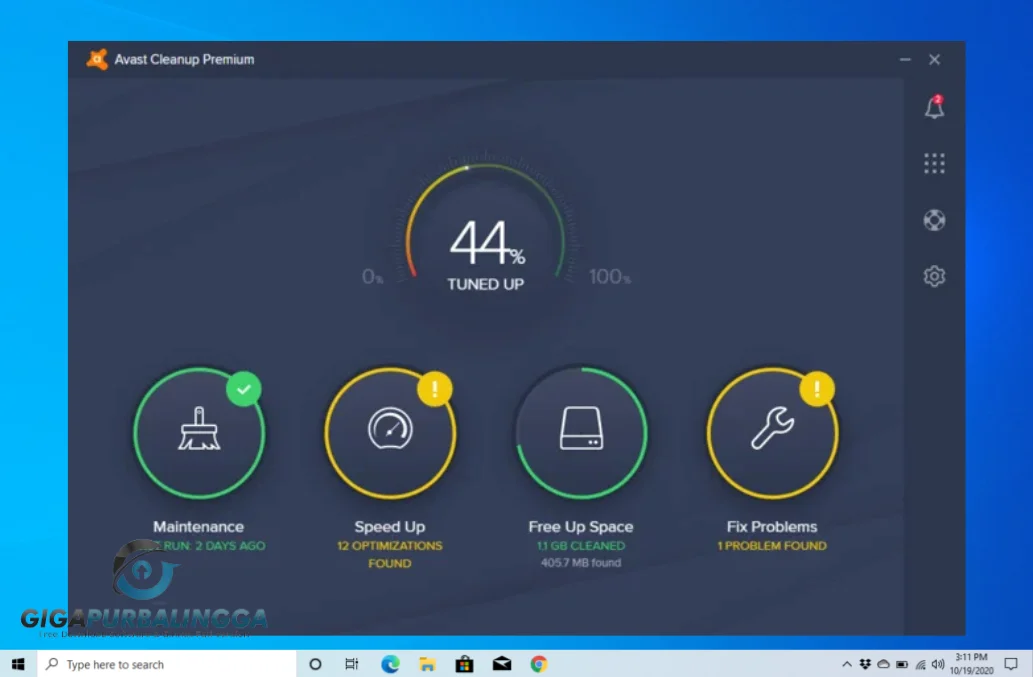Image resolution: width=1033 pixels, height=677 pixels.
Task: Click the Avast logo in title bar
Action: pyautogui.click(x=97, y=59)
